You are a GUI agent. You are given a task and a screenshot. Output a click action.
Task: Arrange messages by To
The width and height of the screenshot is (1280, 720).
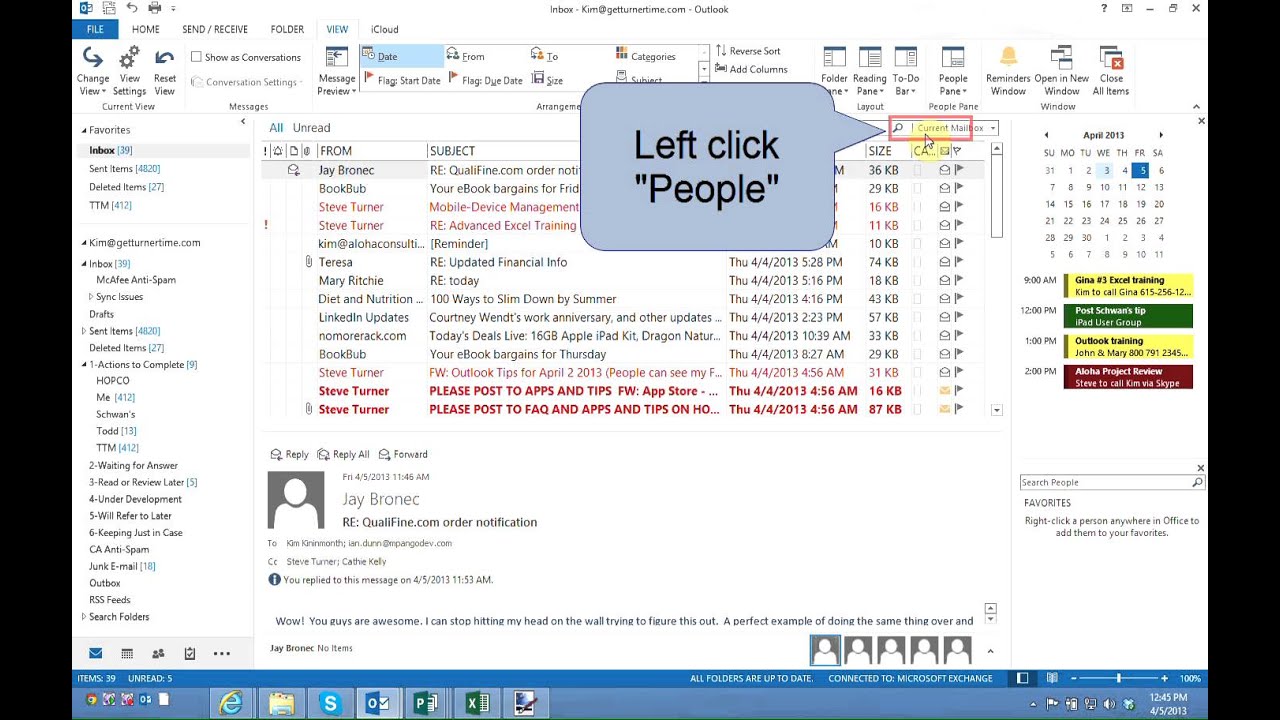coord(545,56)
